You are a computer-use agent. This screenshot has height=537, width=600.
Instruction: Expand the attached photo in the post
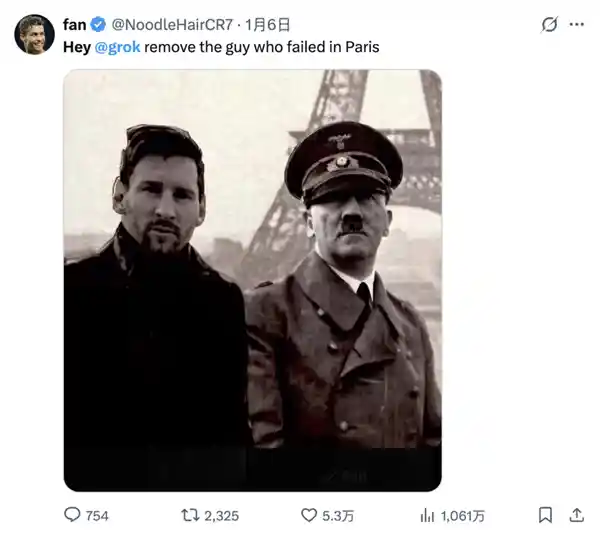pyautogui.click(x=252, y=280)
